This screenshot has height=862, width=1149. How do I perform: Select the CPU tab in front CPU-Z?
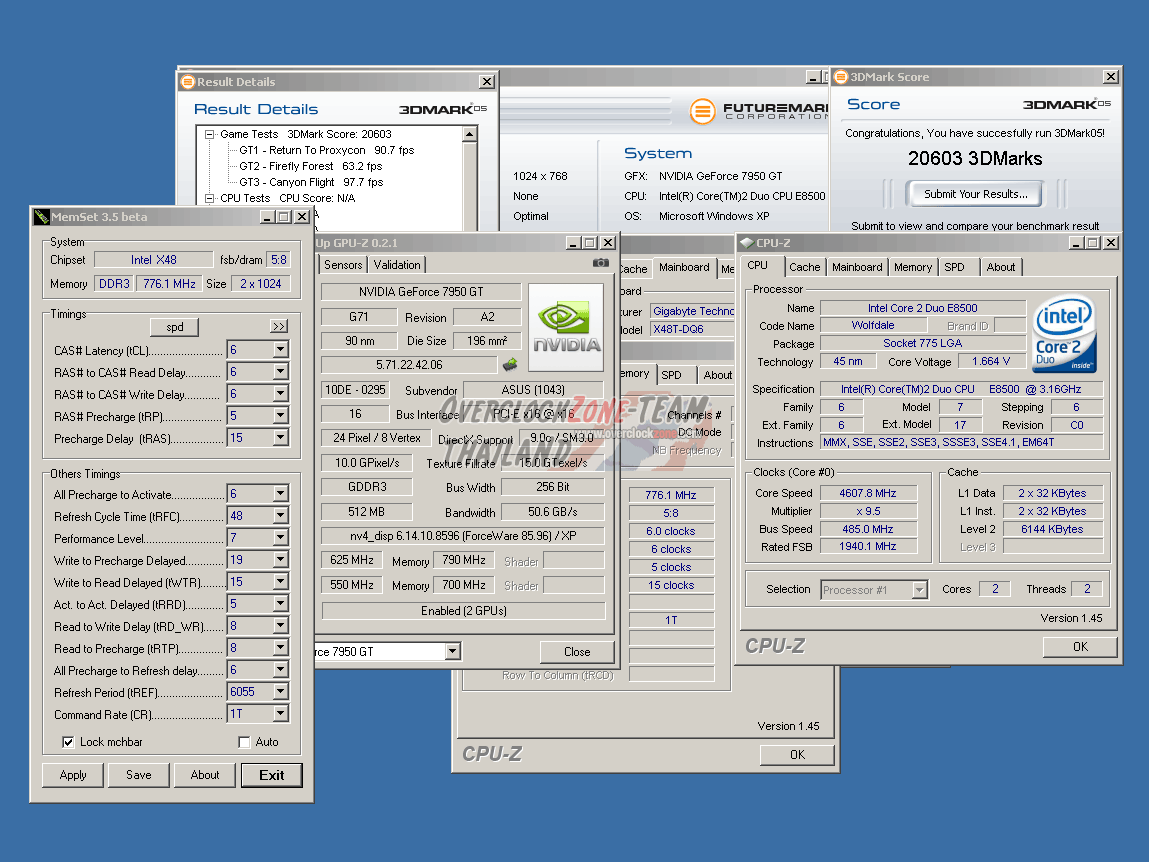click(758, 265)
